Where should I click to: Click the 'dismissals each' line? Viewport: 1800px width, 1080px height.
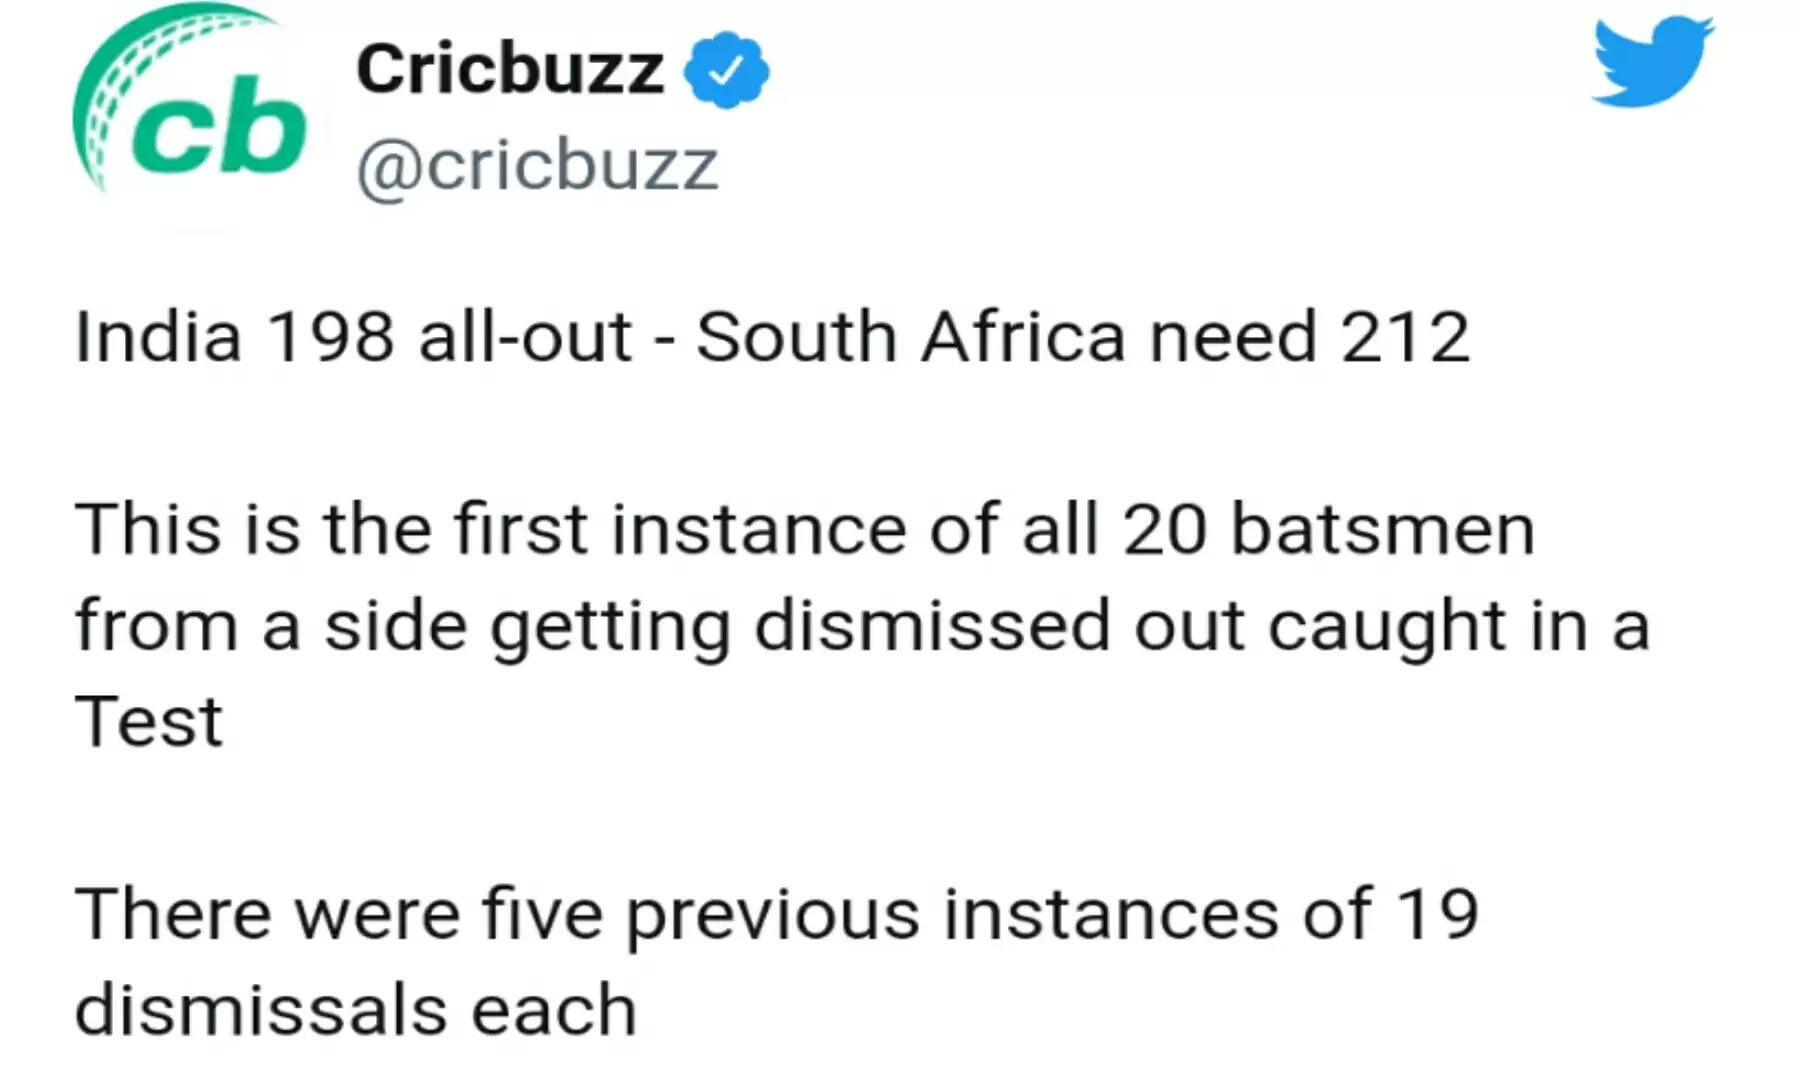(x=356, y=1010)
